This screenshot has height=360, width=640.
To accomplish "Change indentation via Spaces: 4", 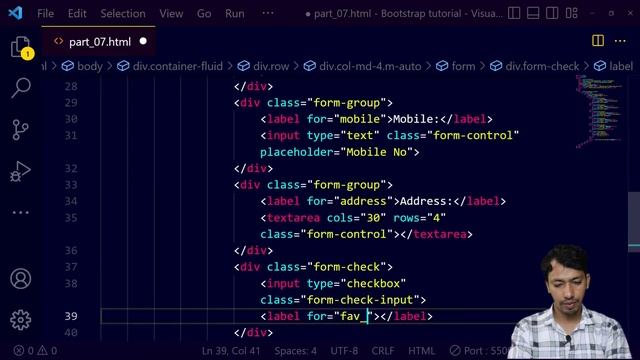I will 296,351.
